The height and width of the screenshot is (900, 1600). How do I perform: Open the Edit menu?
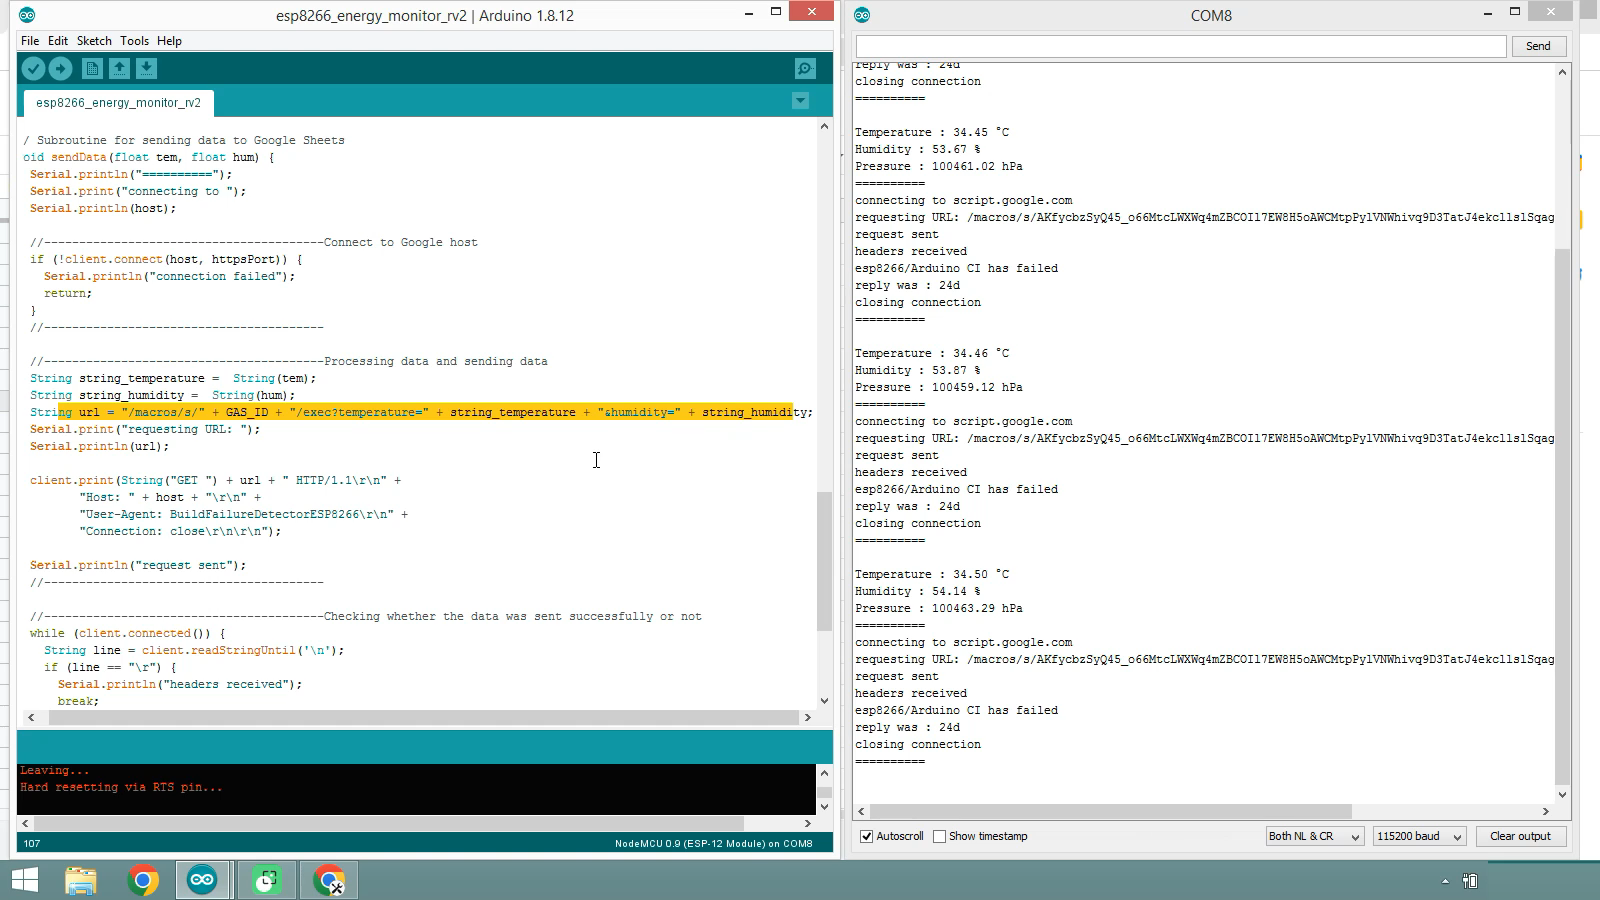58,41
